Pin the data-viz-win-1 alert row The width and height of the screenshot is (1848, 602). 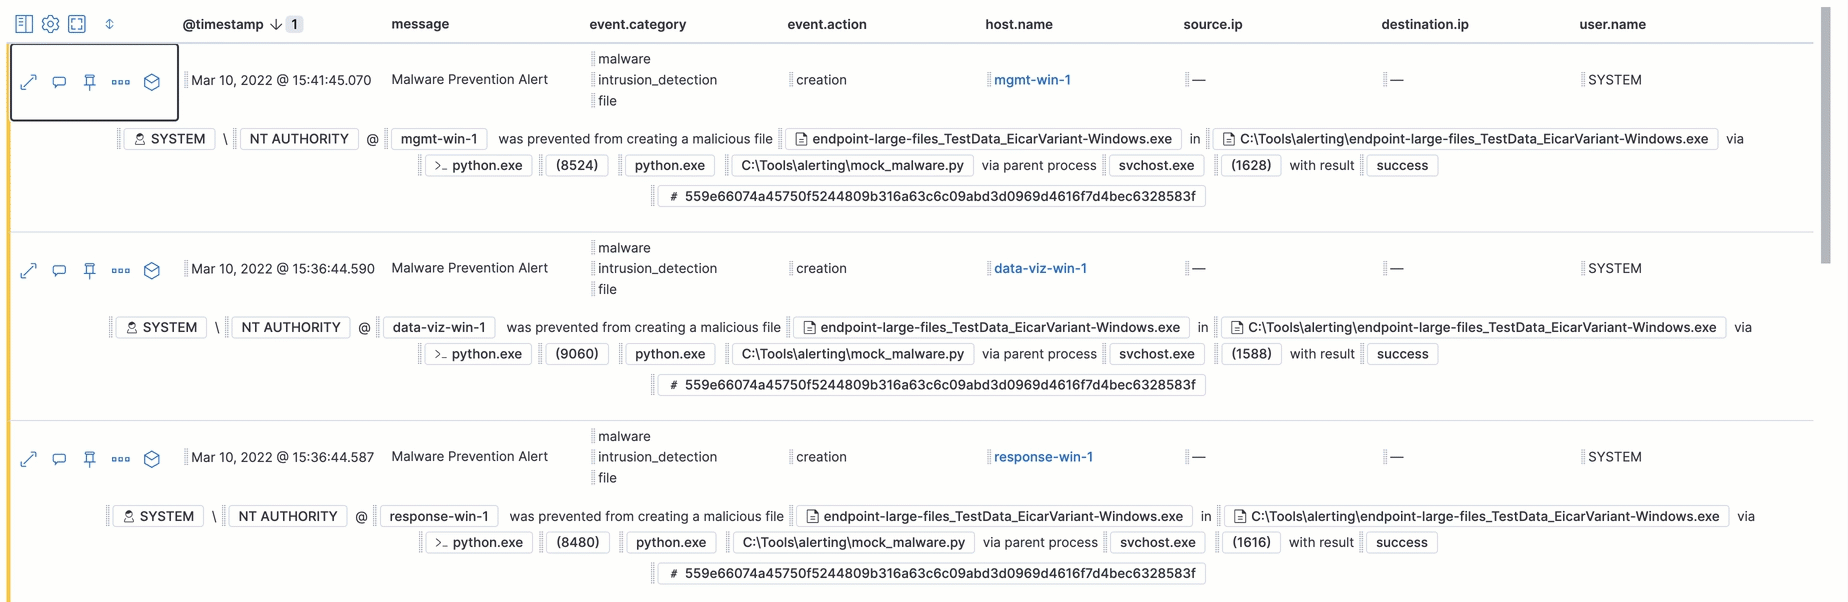click(89, 270)
